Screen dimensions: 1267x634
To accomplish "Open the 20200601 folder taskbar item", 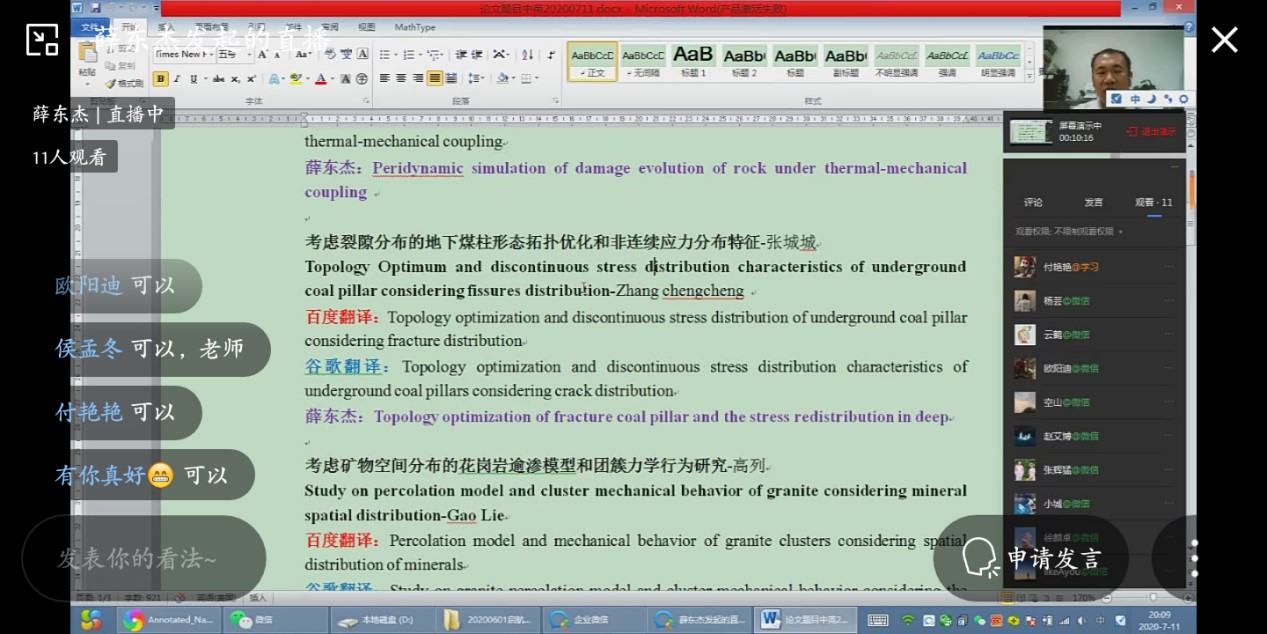I will point(487,620).
